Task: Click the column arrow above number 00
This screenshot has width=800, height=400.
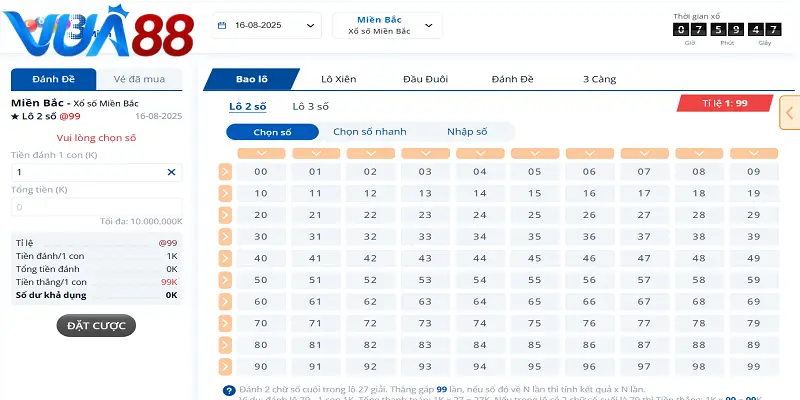Action: click(x=260, y=154)
